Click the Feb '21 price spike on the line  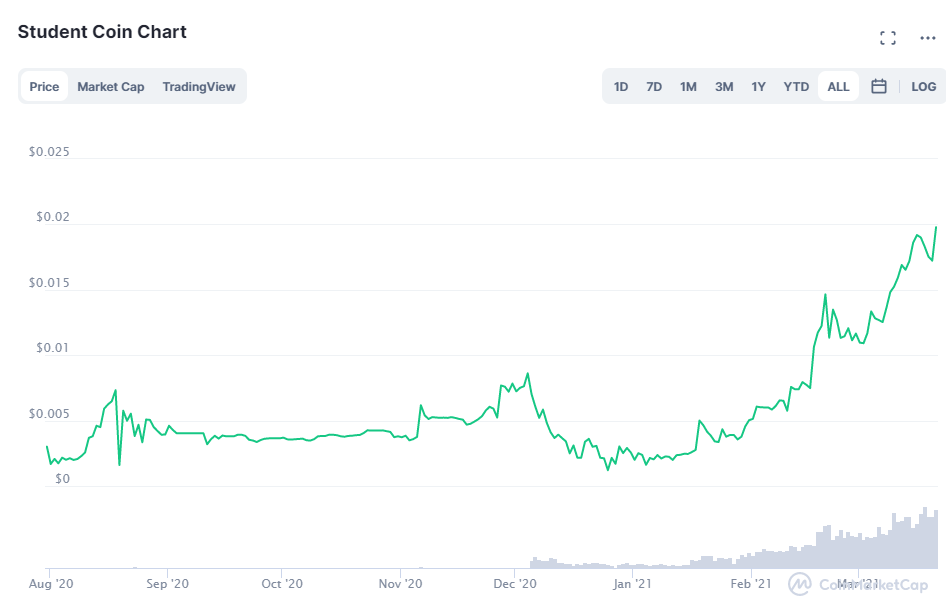pyautogui.click(x=825, y=294)
